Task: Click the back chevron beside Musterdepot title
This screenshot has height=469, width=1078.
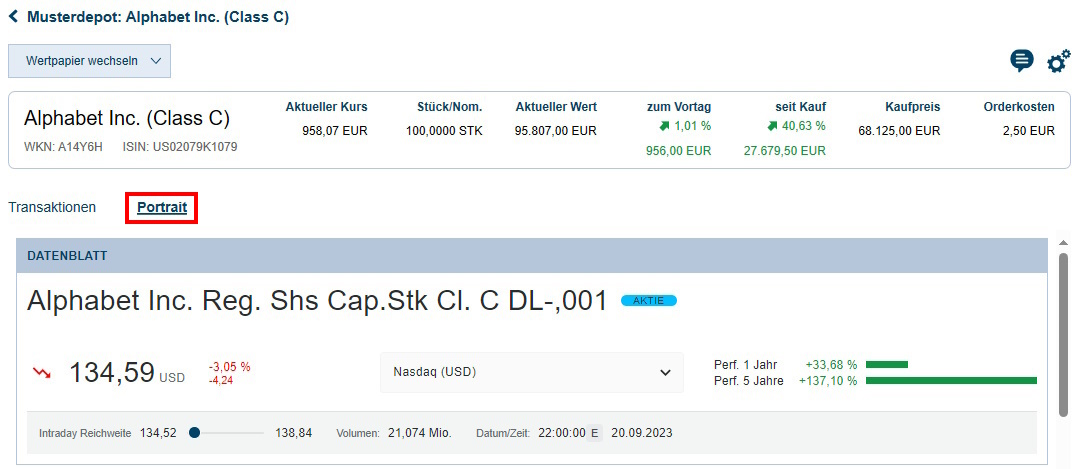Action: point(13,17)
